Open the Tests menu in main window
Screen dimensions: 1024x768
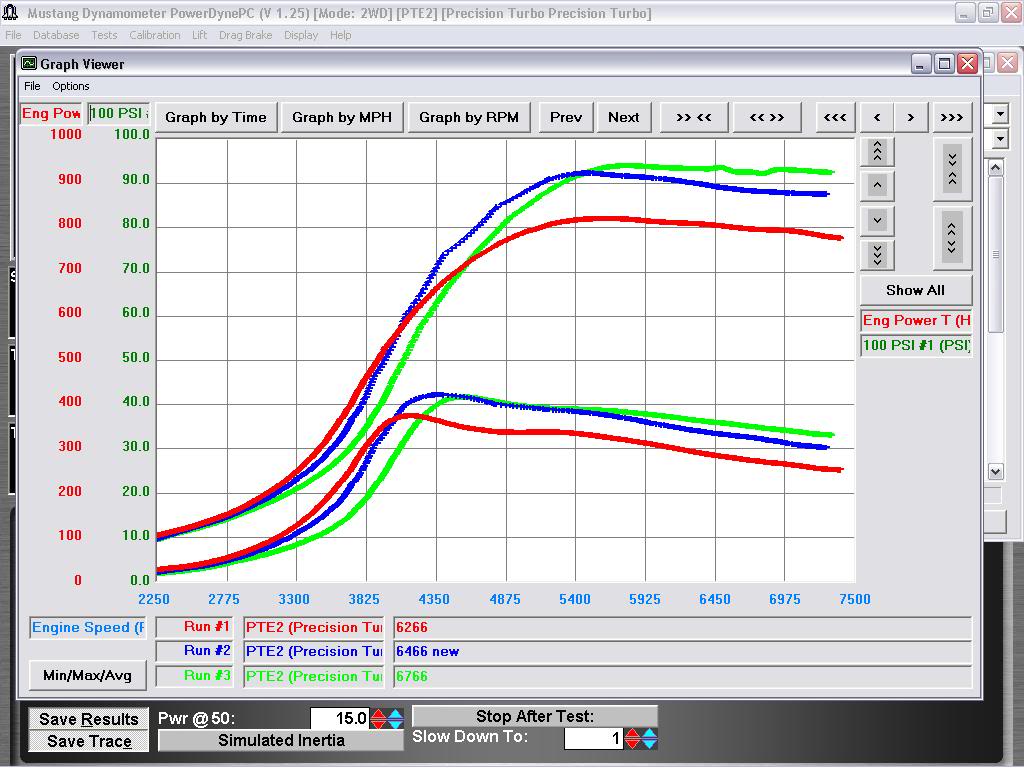[x=104, y=35]
